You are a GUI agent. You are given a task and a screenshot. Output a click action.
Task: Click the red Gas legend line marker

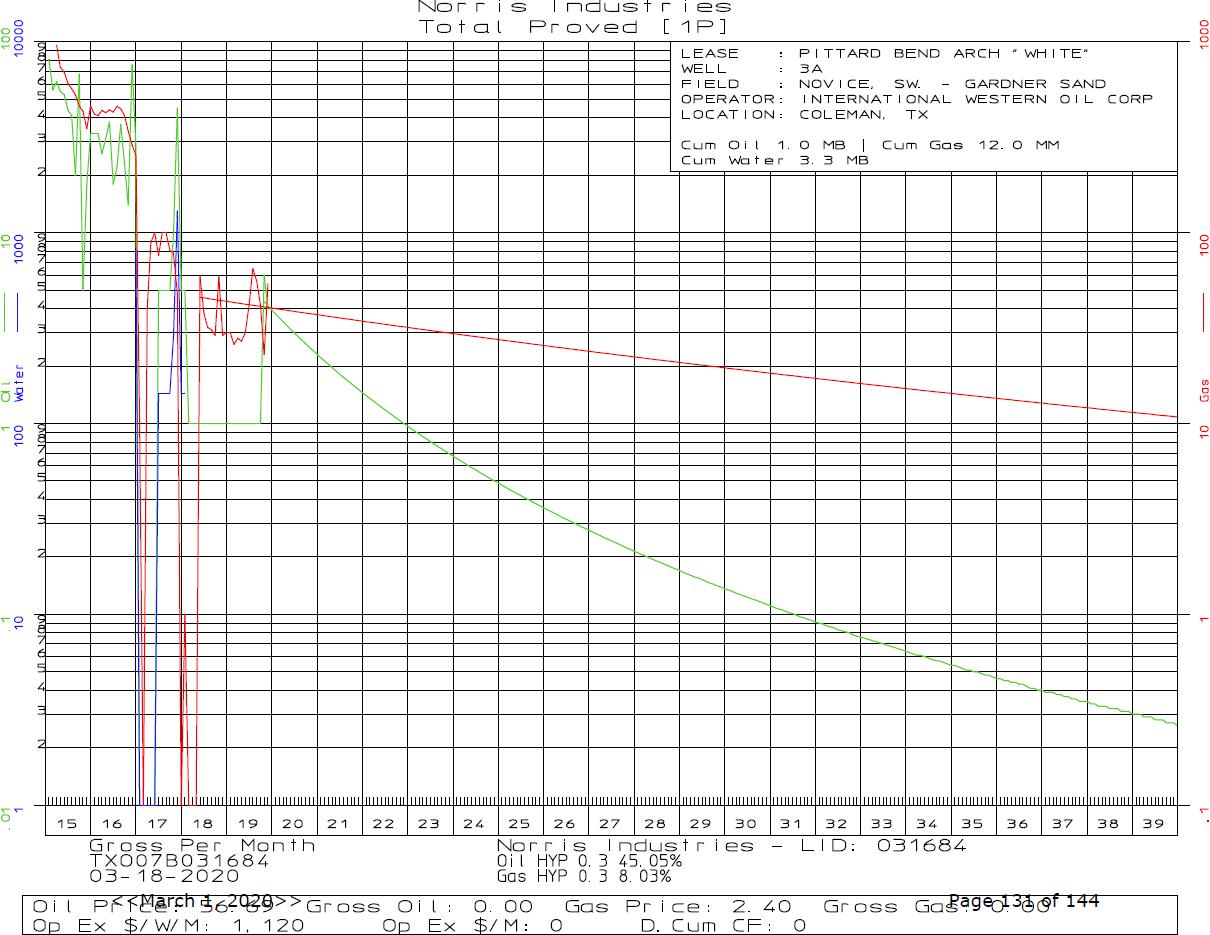(x=1203, y=313)
